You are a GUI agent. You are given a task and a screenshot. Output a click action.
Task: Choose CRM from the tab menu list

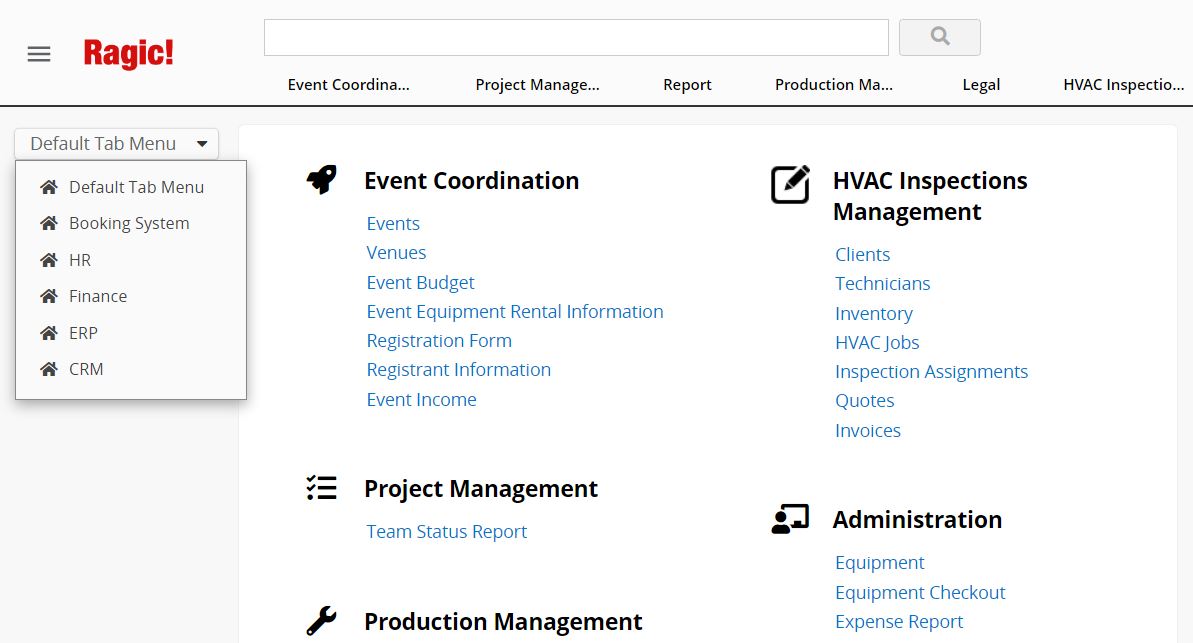click(86, 369)
